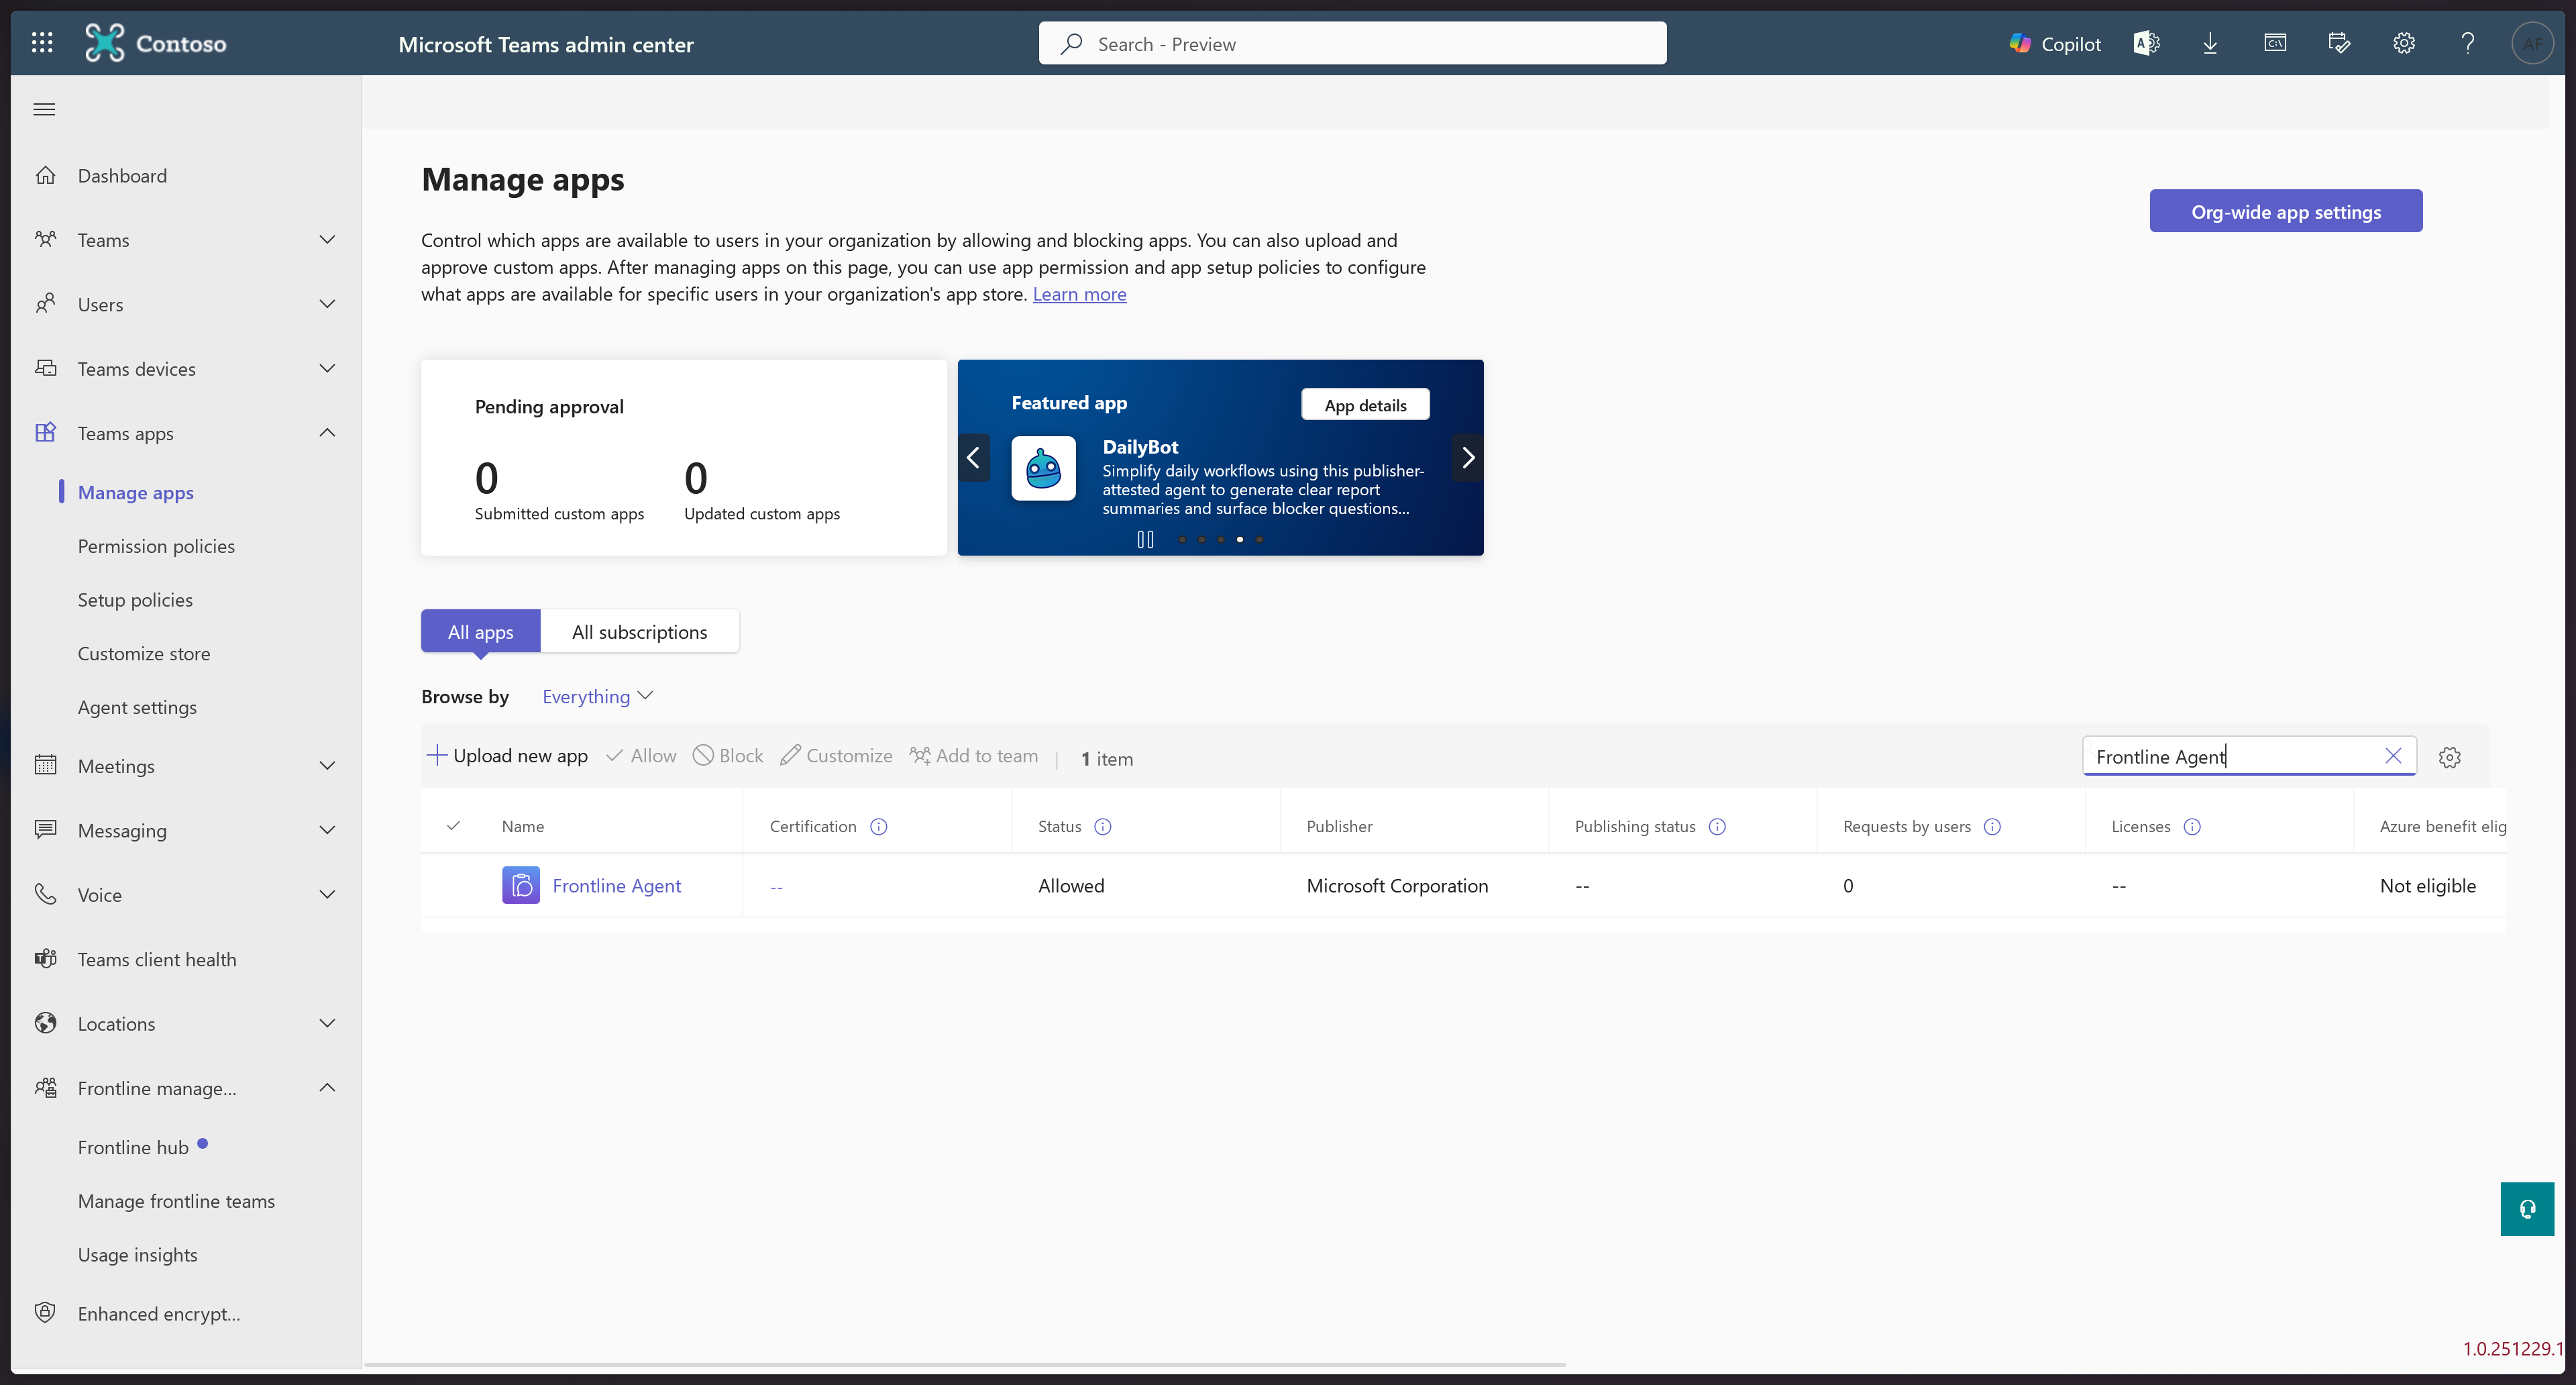Click the help question mark icon
This screenshot has width=2576, height=1385.
coord(2468,43)
